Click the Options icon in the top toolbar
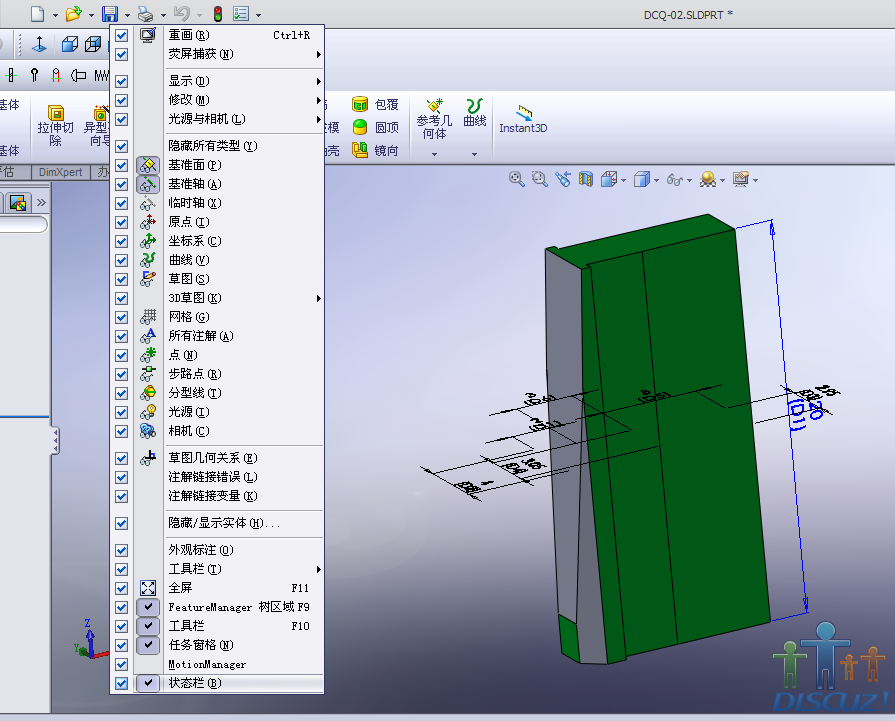This screenshot has width=895, height=721. tap(241, 14)
